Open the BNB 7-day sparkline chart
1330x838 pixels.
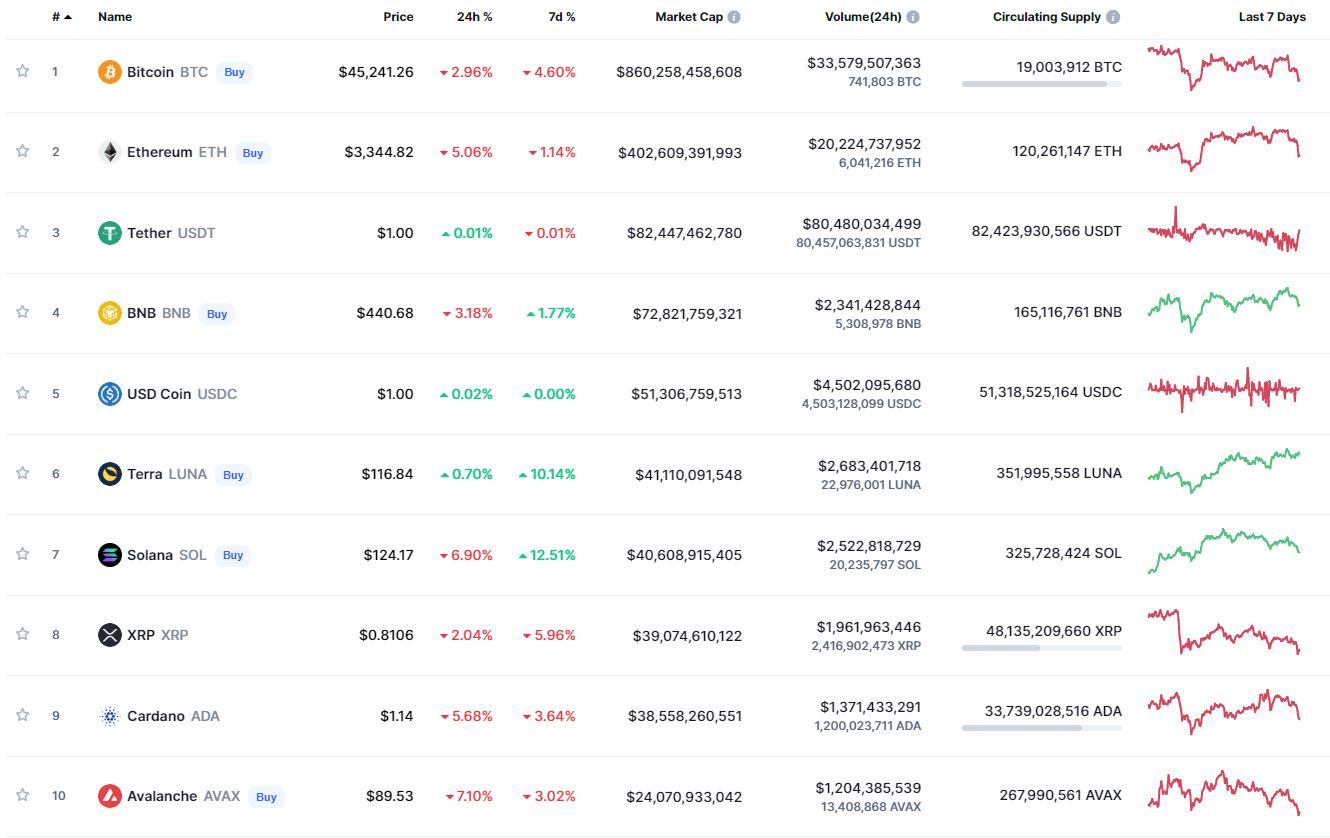coord(1224,311)
